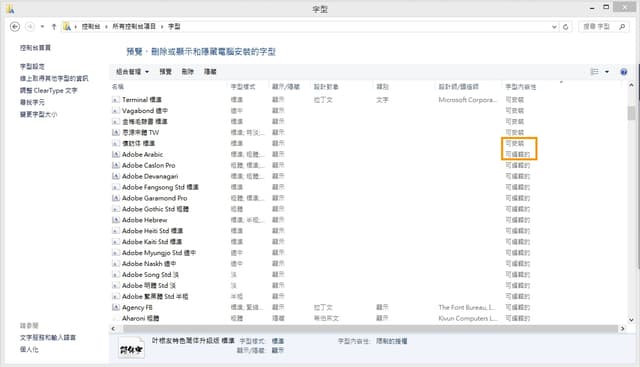Click the magnifier search icon
Screen dimensions: 640x367
(622, 27)
